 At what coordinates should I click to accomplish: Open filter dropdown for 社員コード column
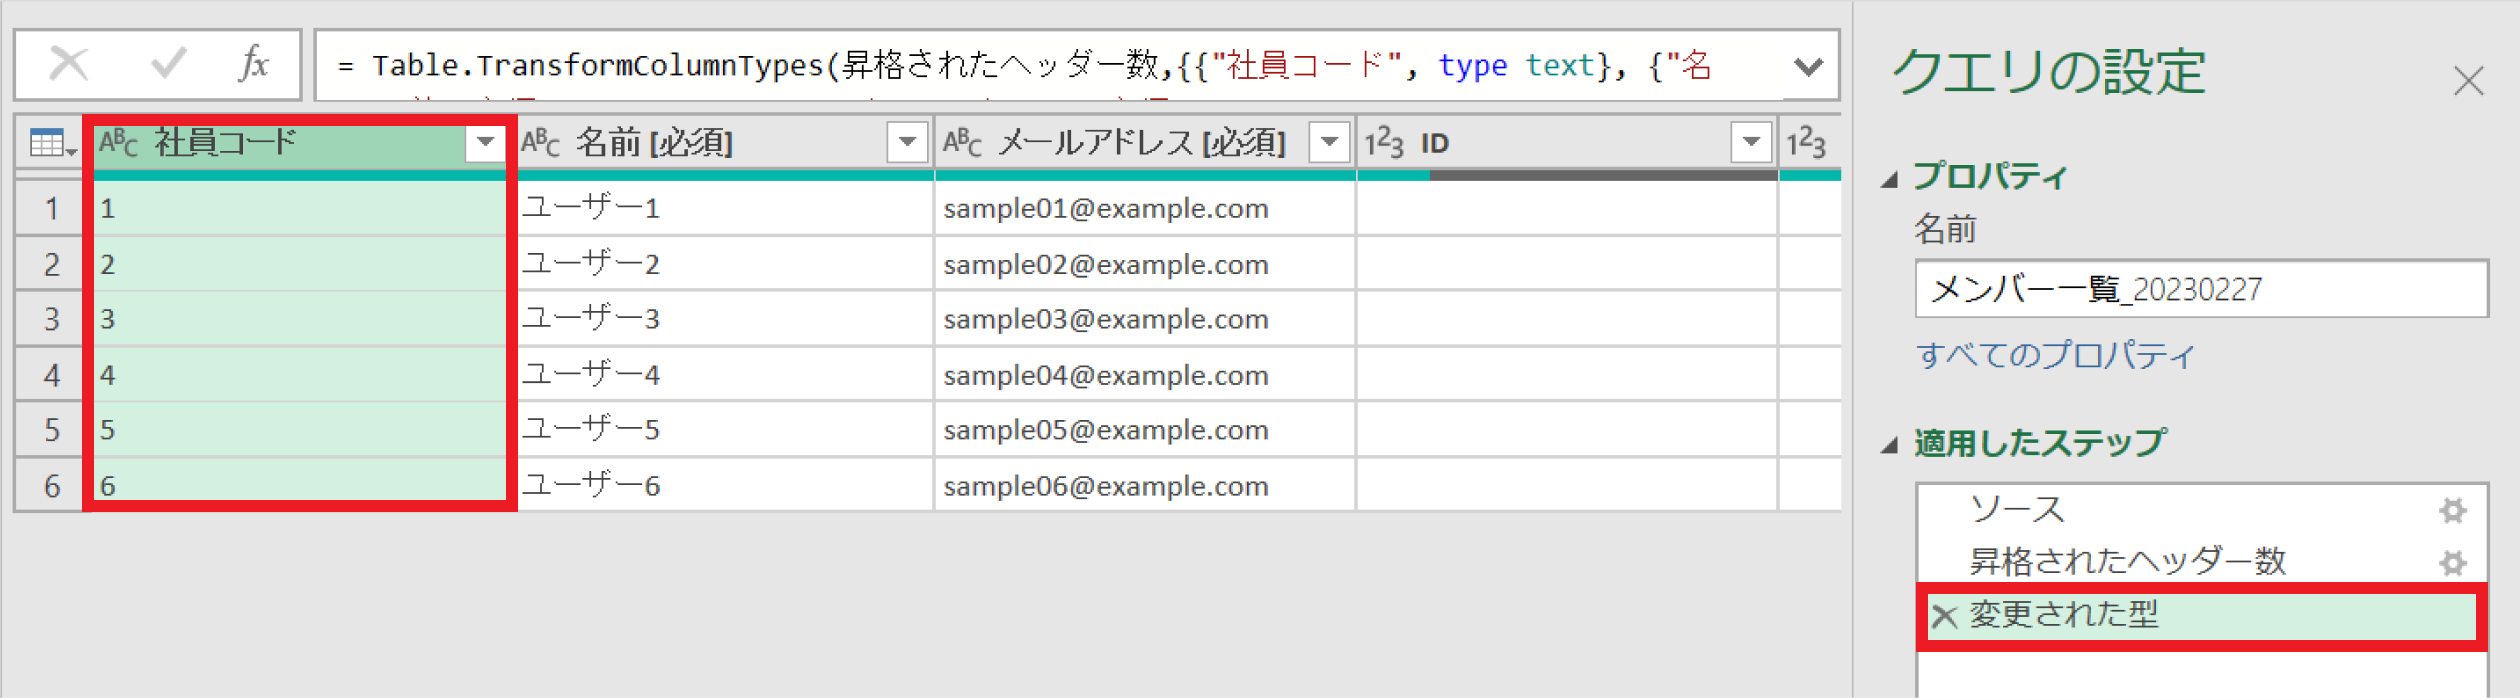pyautogui.click(x=485, y=143)
